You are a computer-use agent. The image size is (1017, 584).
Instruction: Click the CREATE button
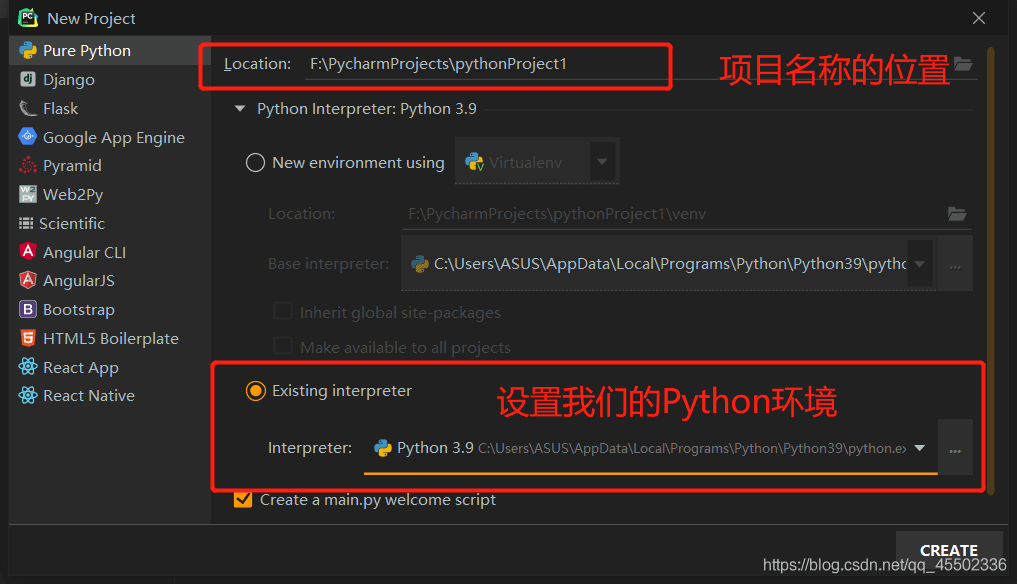click(949, 550)
